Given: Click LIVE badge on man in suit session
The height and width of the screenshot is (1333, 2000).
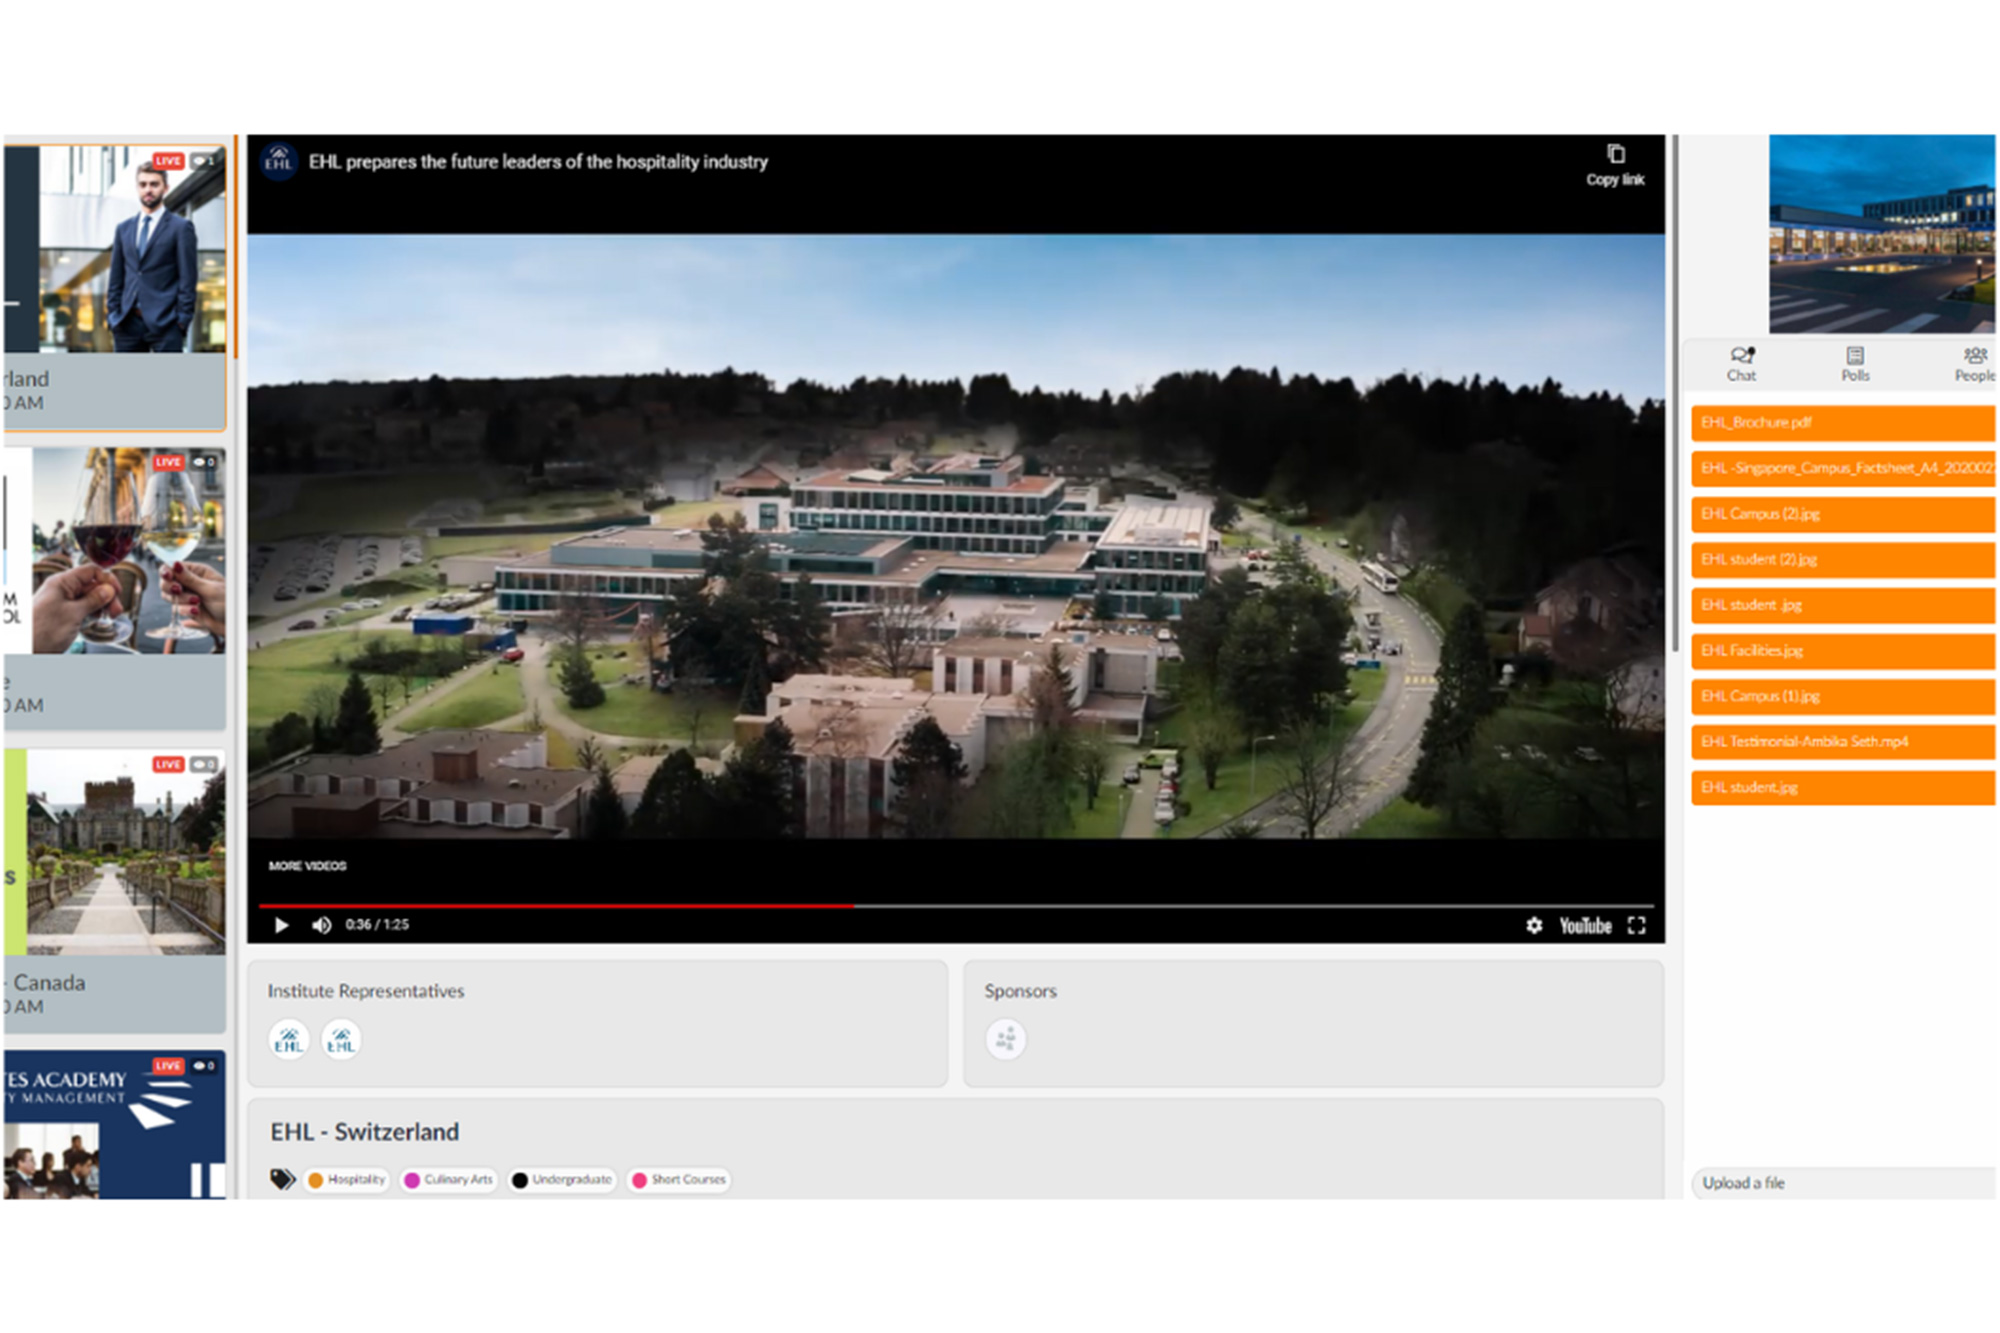Looking at the screenshot, I should [168, 161].
